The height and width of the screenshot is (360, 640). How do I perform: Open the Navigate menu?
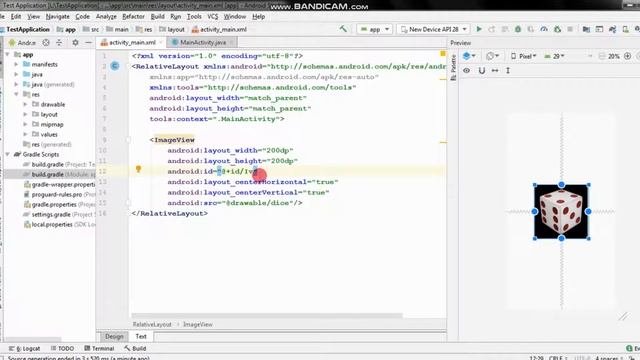[58, 16]
